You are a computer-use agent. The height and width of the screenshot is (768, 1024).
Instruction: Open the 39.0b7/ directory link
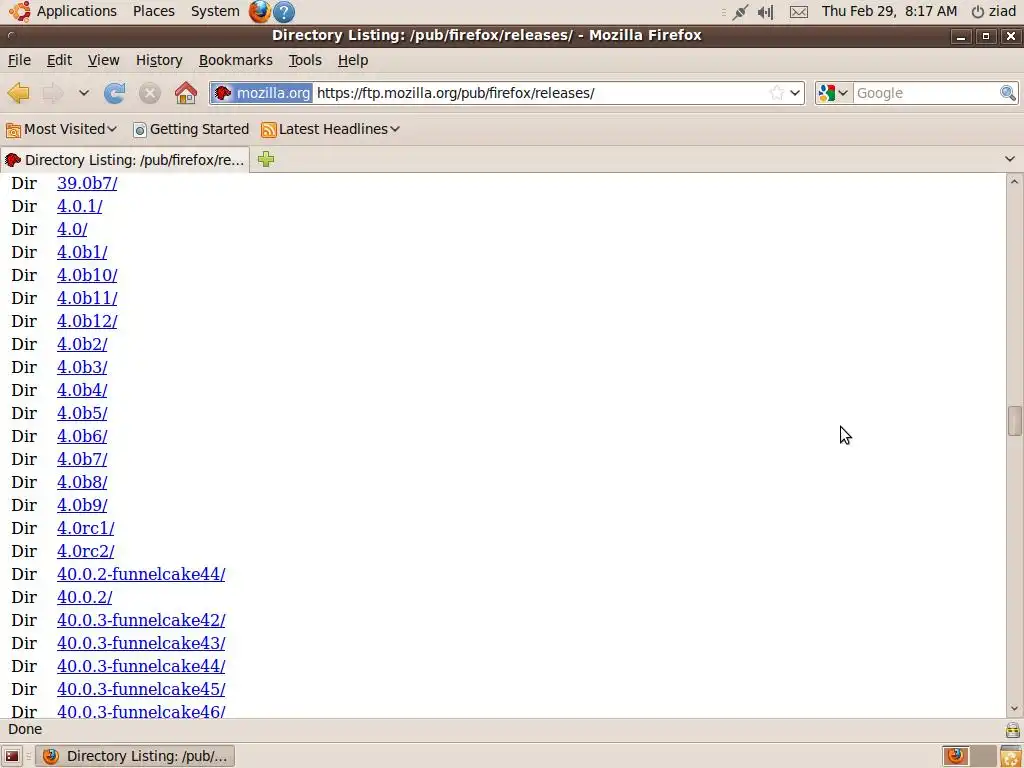[87, 183]
